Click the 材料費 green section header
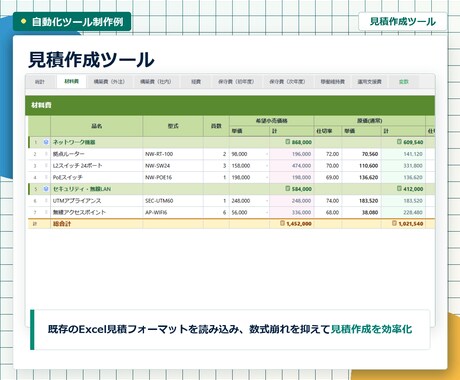The width and height of the screenshot is (460, 380). (230, 105)
